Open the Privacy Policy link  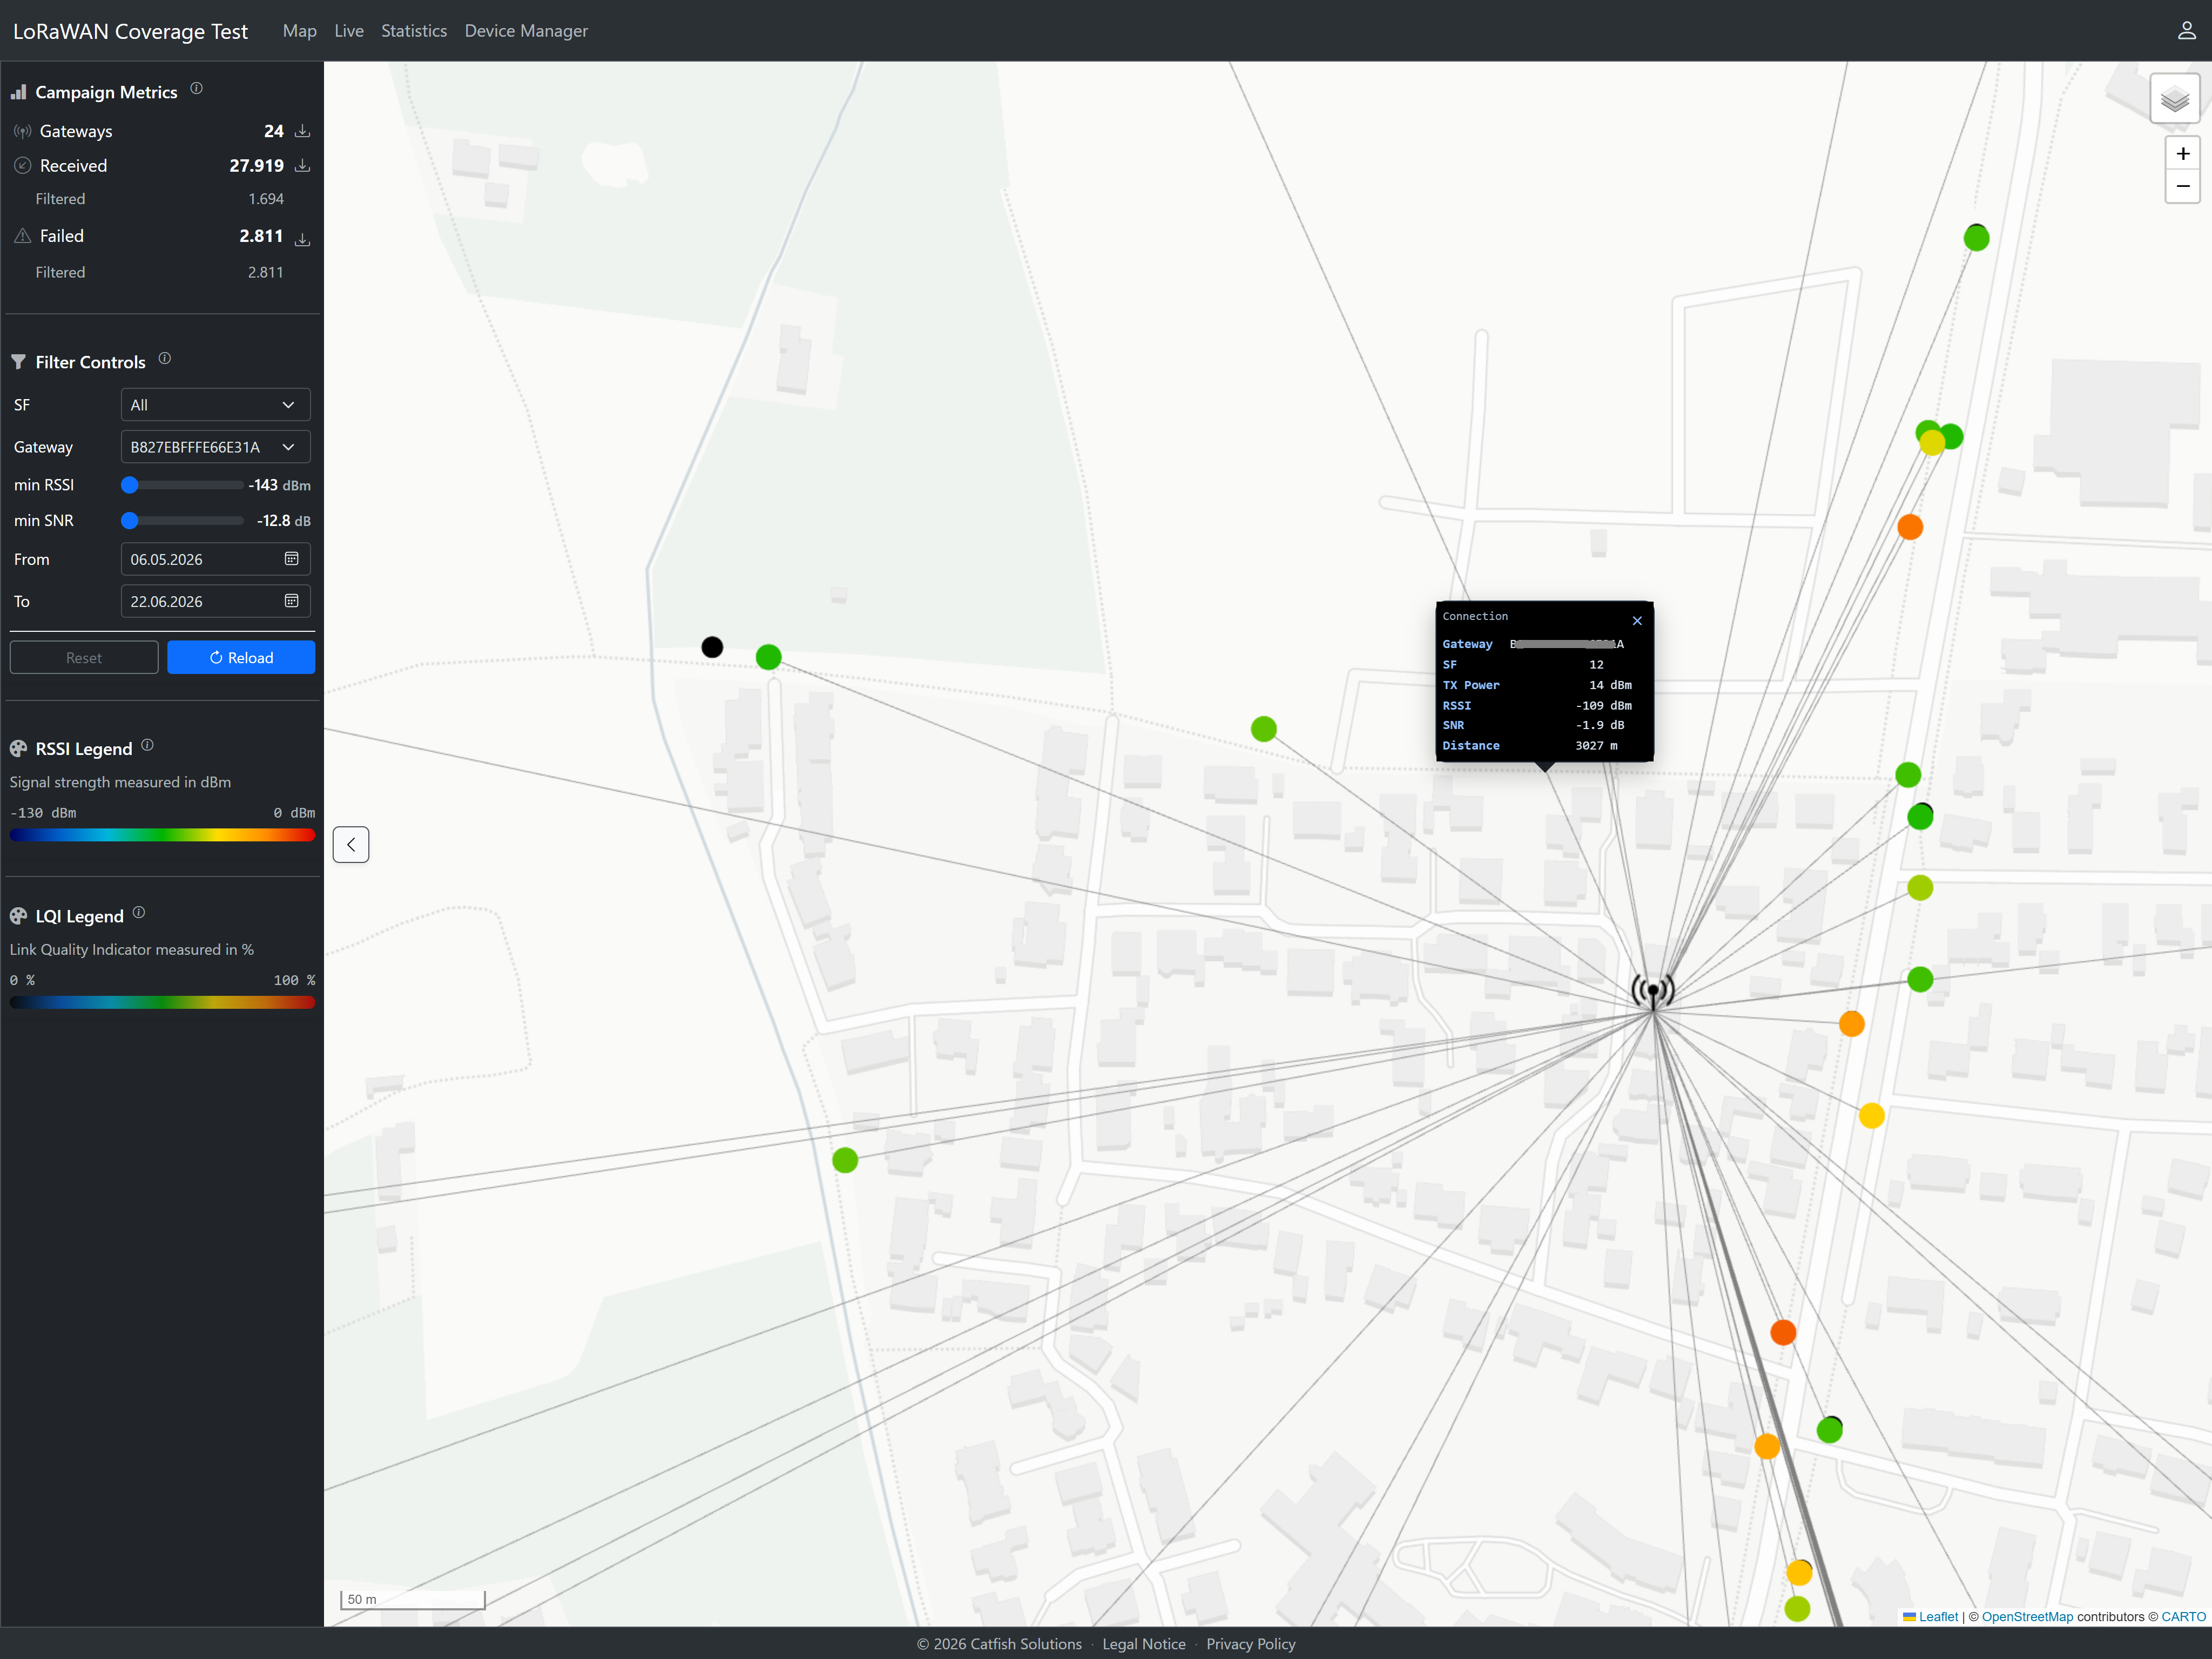[1251, 1644]
